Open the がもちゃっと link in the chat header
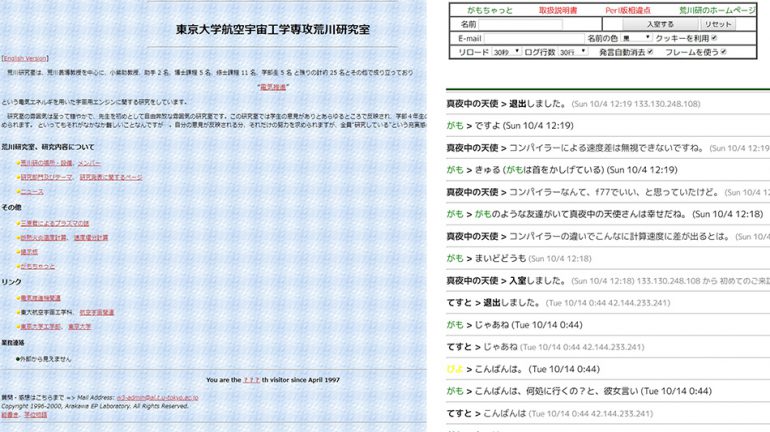This screenshot has height=432, width=770. (490, 10)
